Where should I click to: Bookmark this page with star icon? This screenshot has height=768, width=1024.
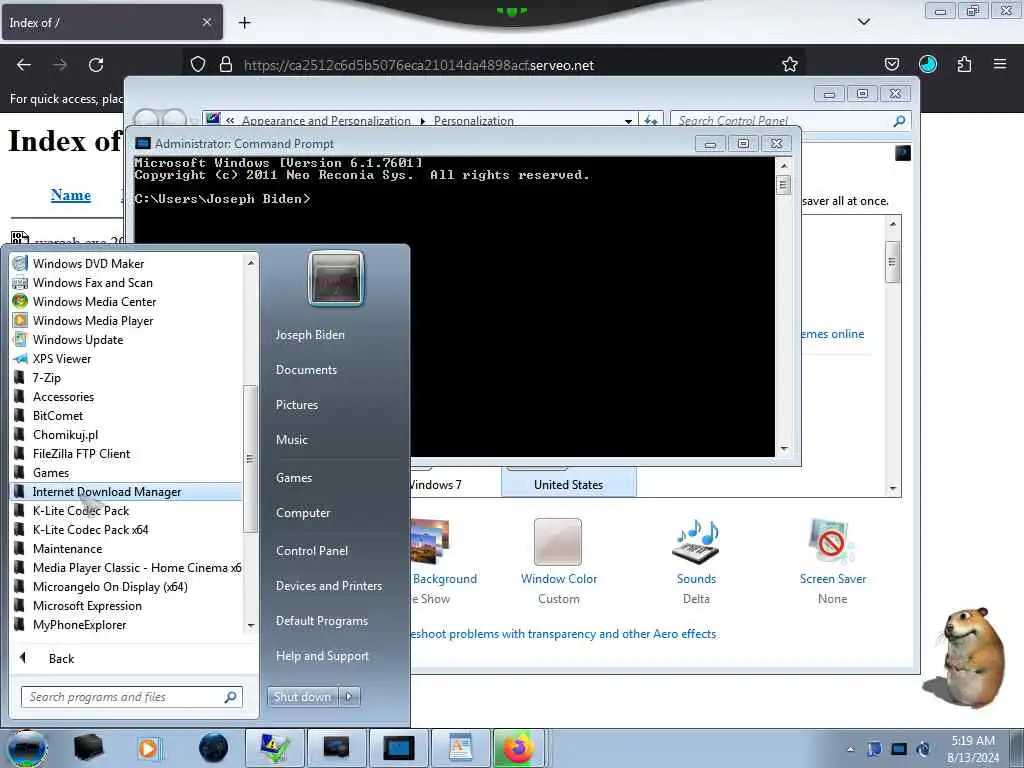coord(790,64)
